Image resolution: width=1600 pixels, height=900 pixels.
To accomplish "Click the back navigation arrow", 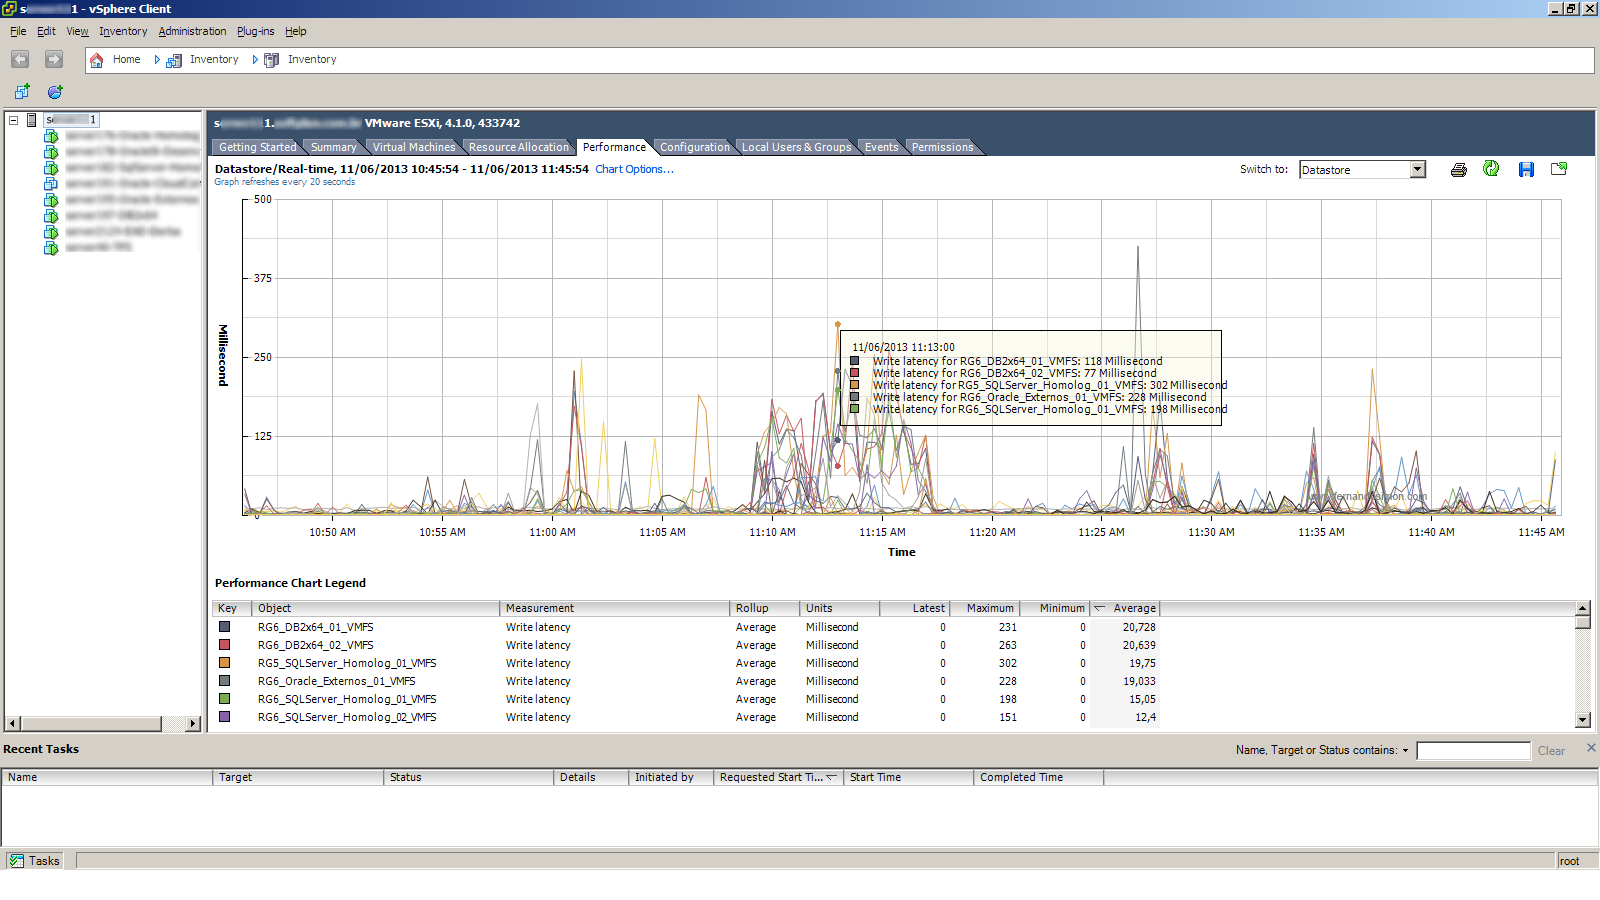I will (20, 60).
